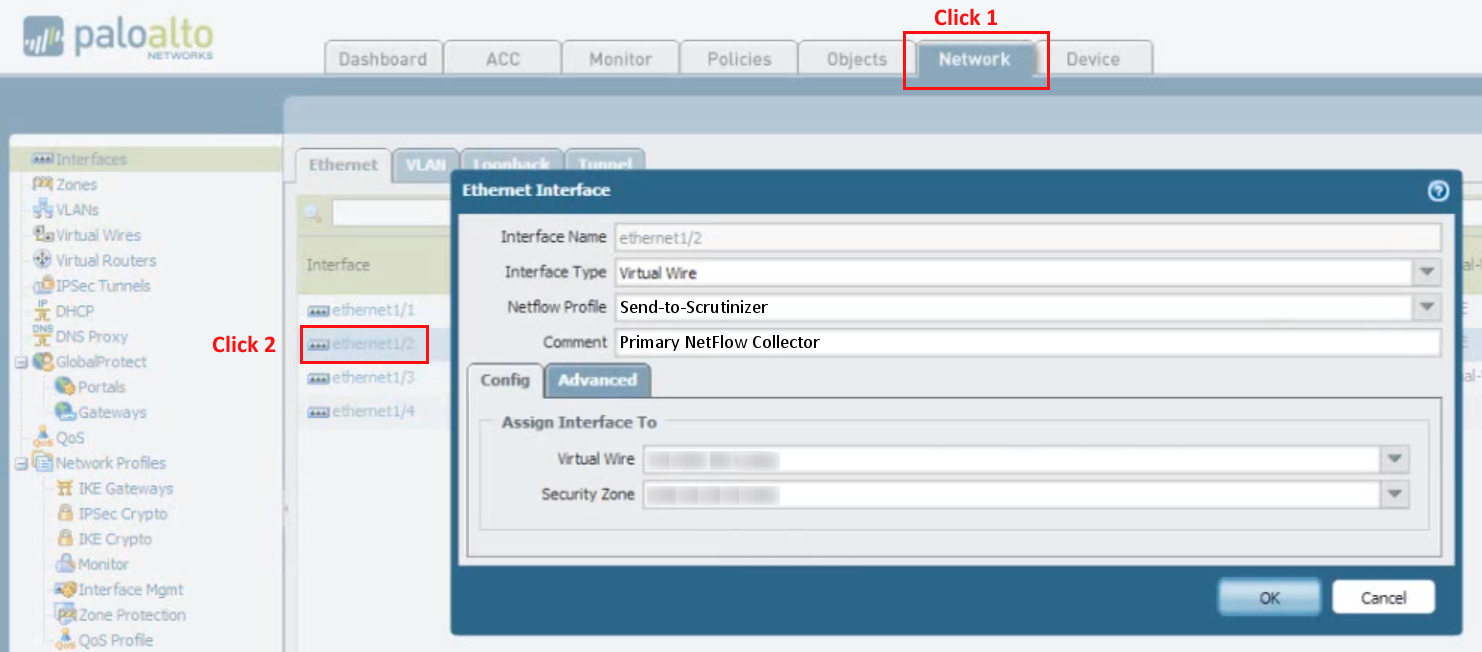Expand the Netflow Profile dropdown

[x=1426, y=307]
